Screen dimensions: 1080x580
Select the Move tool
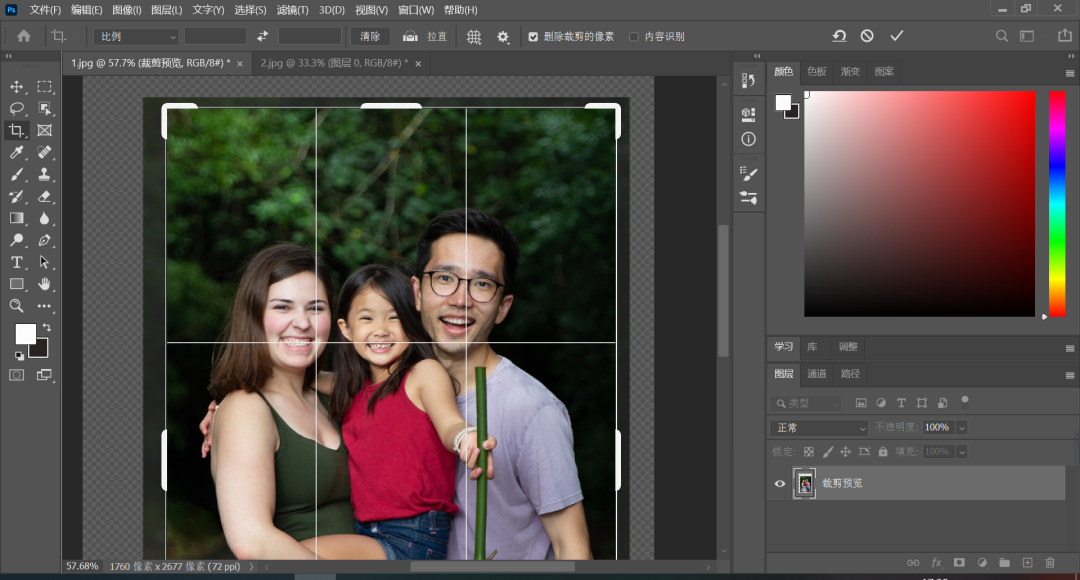[17, 87]
